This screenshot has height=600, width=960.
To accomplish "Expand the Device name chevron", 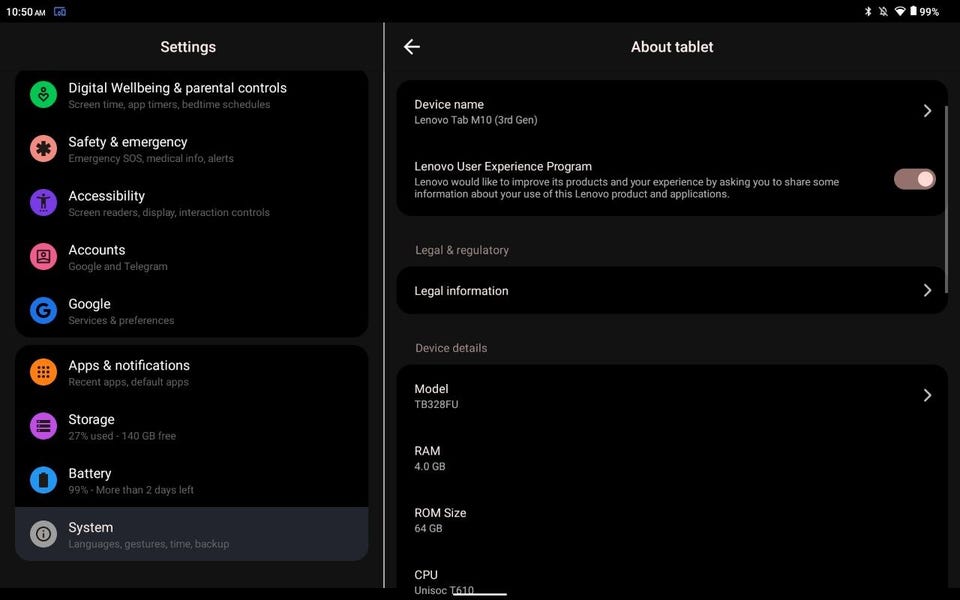I will pyautogui.click(x=927, y=111).
